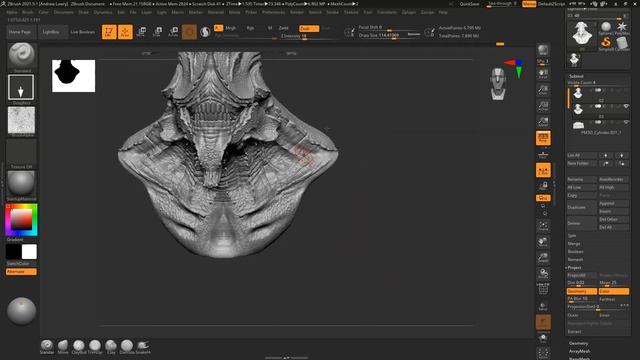
Task: Click the Alternate button
Action: pyautogui.click(x=21, y=271)
